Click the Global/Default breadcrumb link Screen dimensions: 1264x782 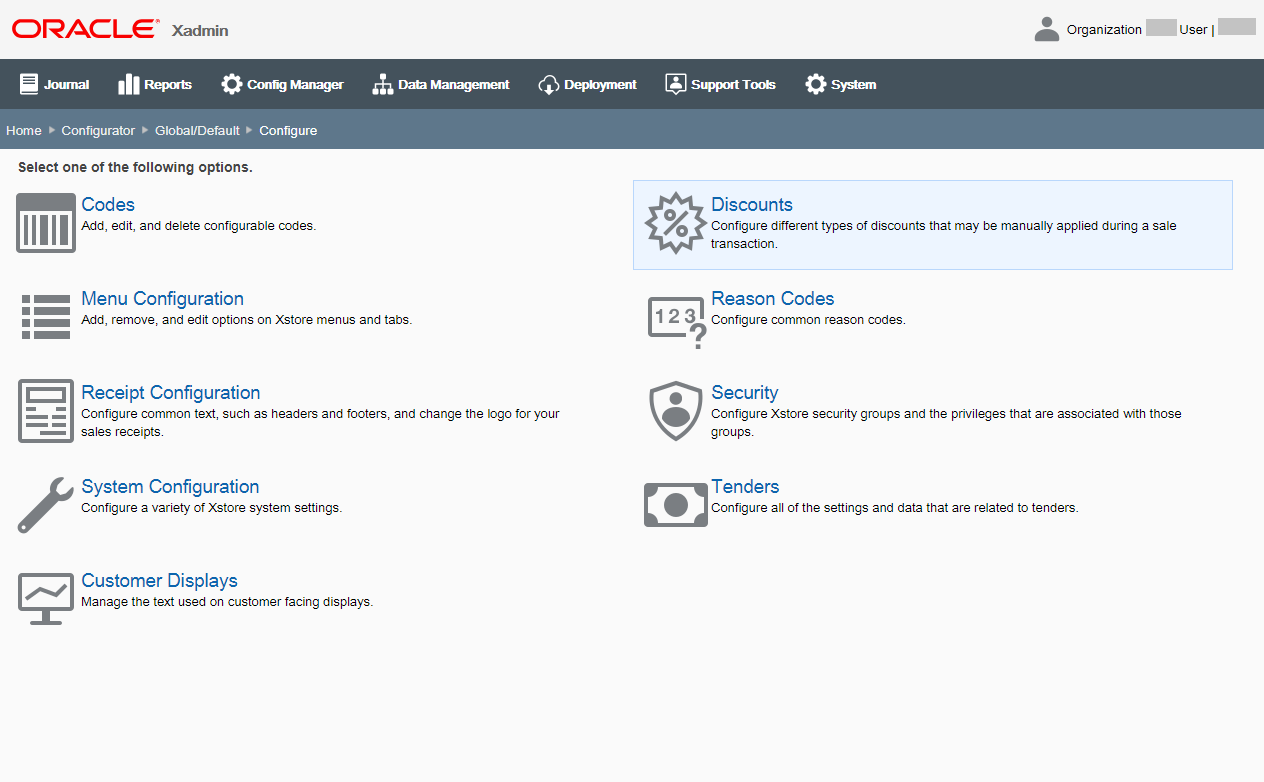click(x=197, y=130)
